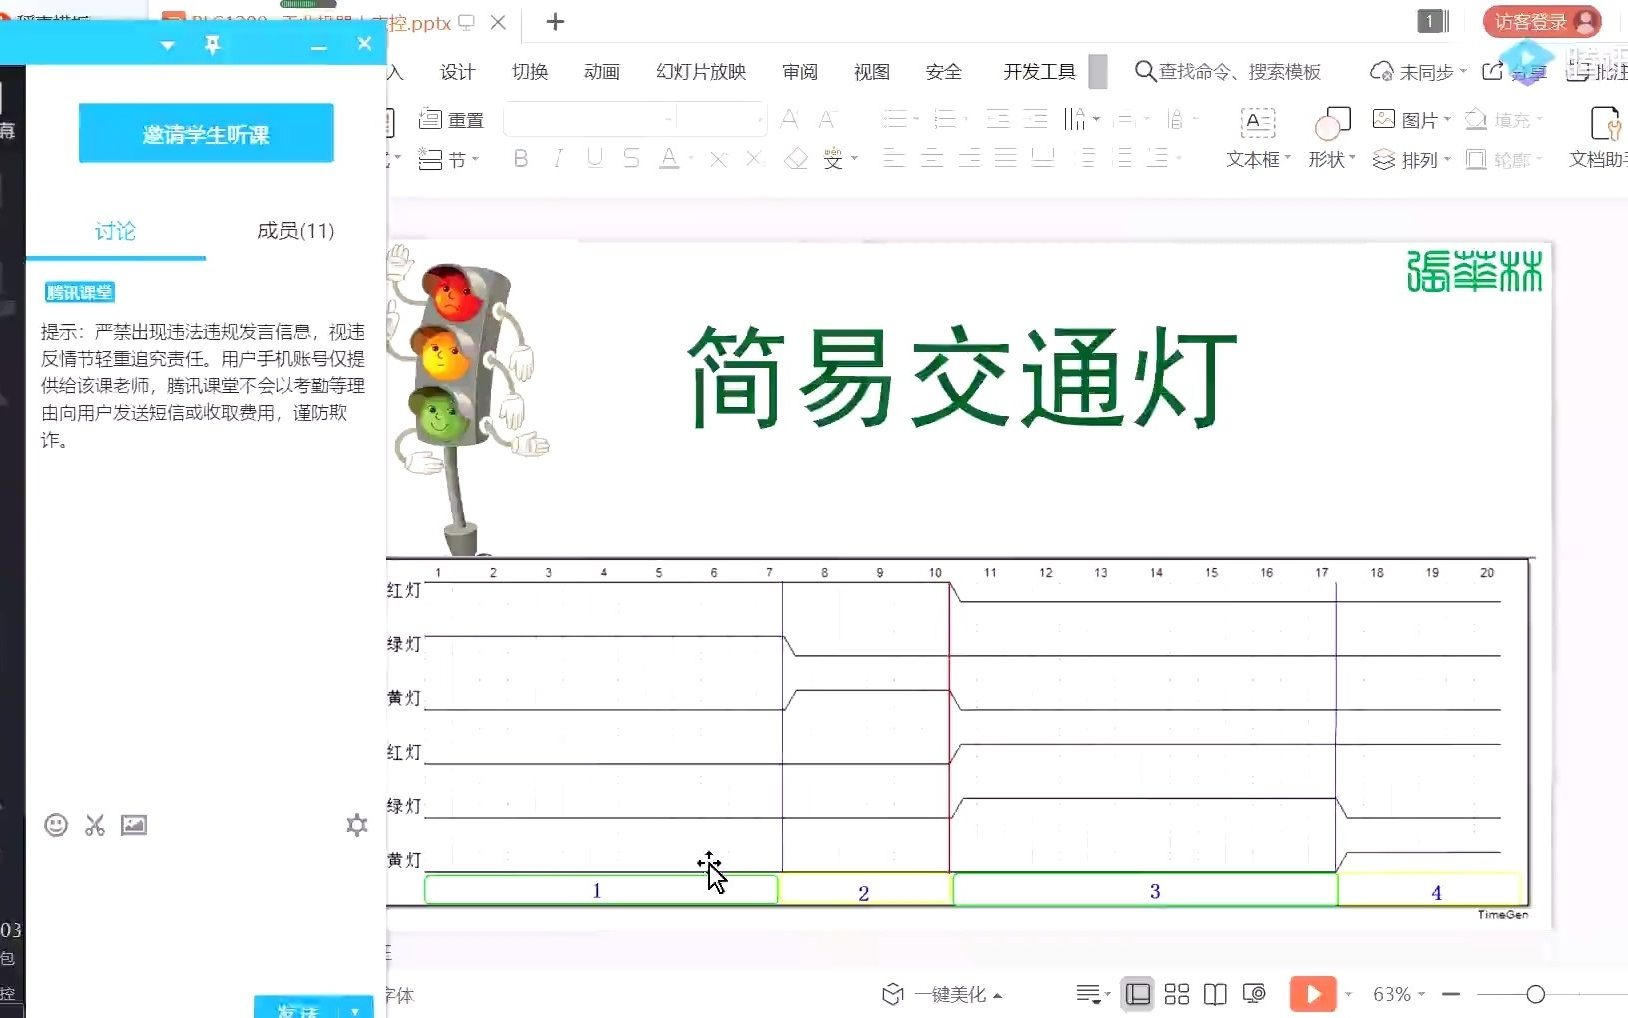The width and height of the screenshot is (1628, 1018).
Task: Open the 开发工具 developer tools tab
Action: coord(1040,72)
